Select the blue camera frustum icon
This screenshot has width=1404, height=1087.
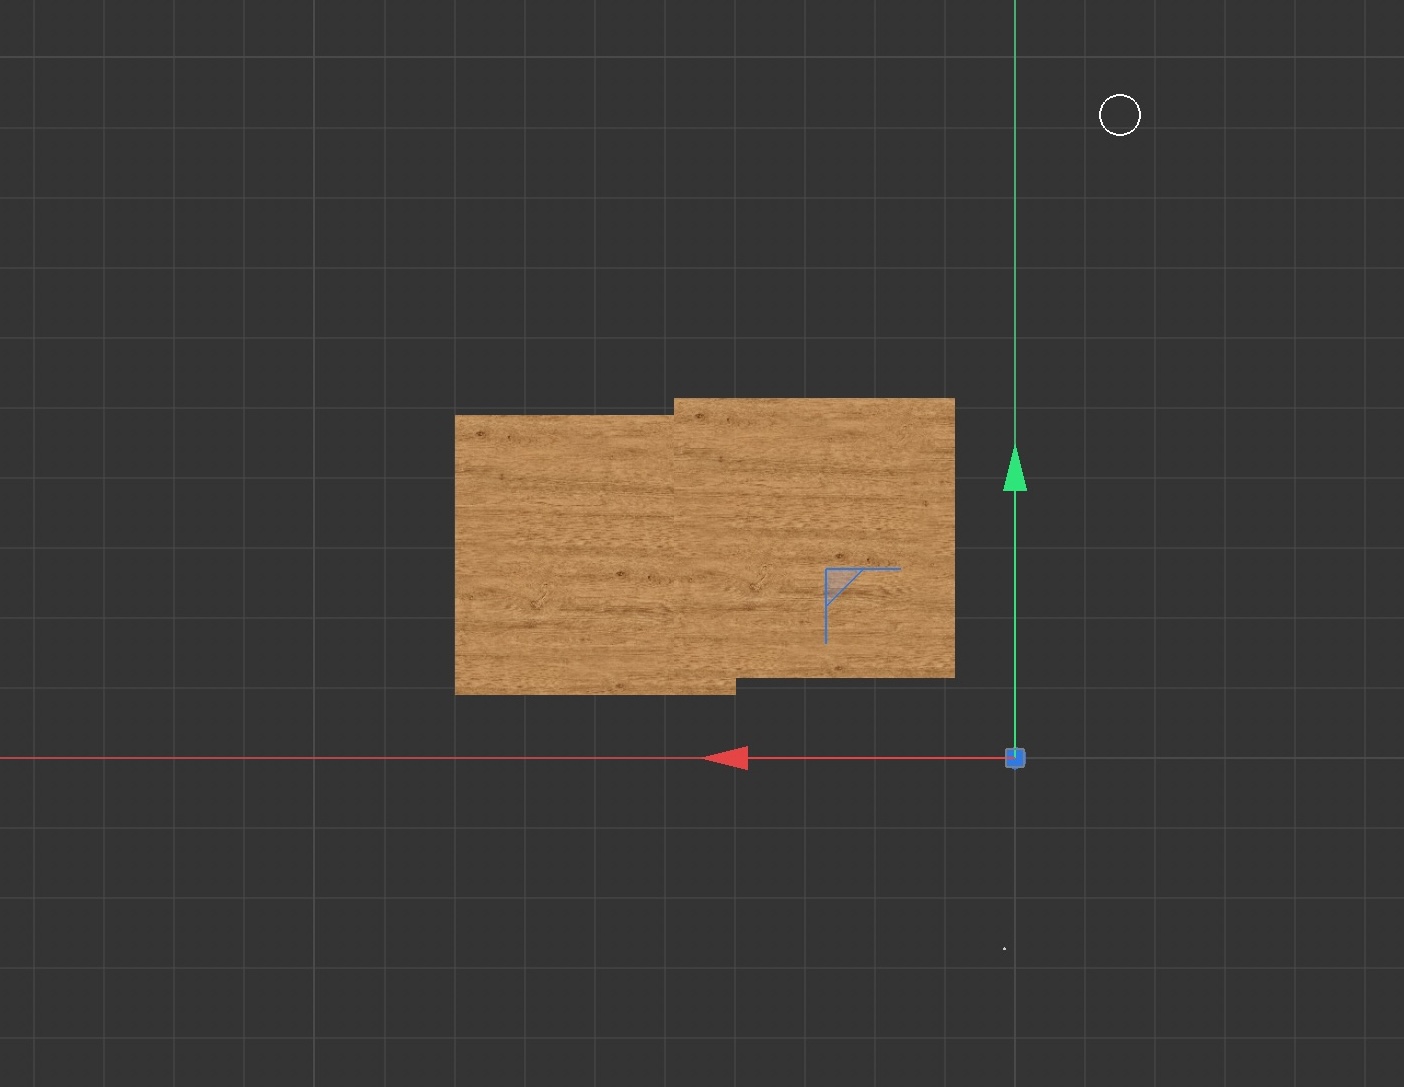pyautogui.click(x=862, y=605)
